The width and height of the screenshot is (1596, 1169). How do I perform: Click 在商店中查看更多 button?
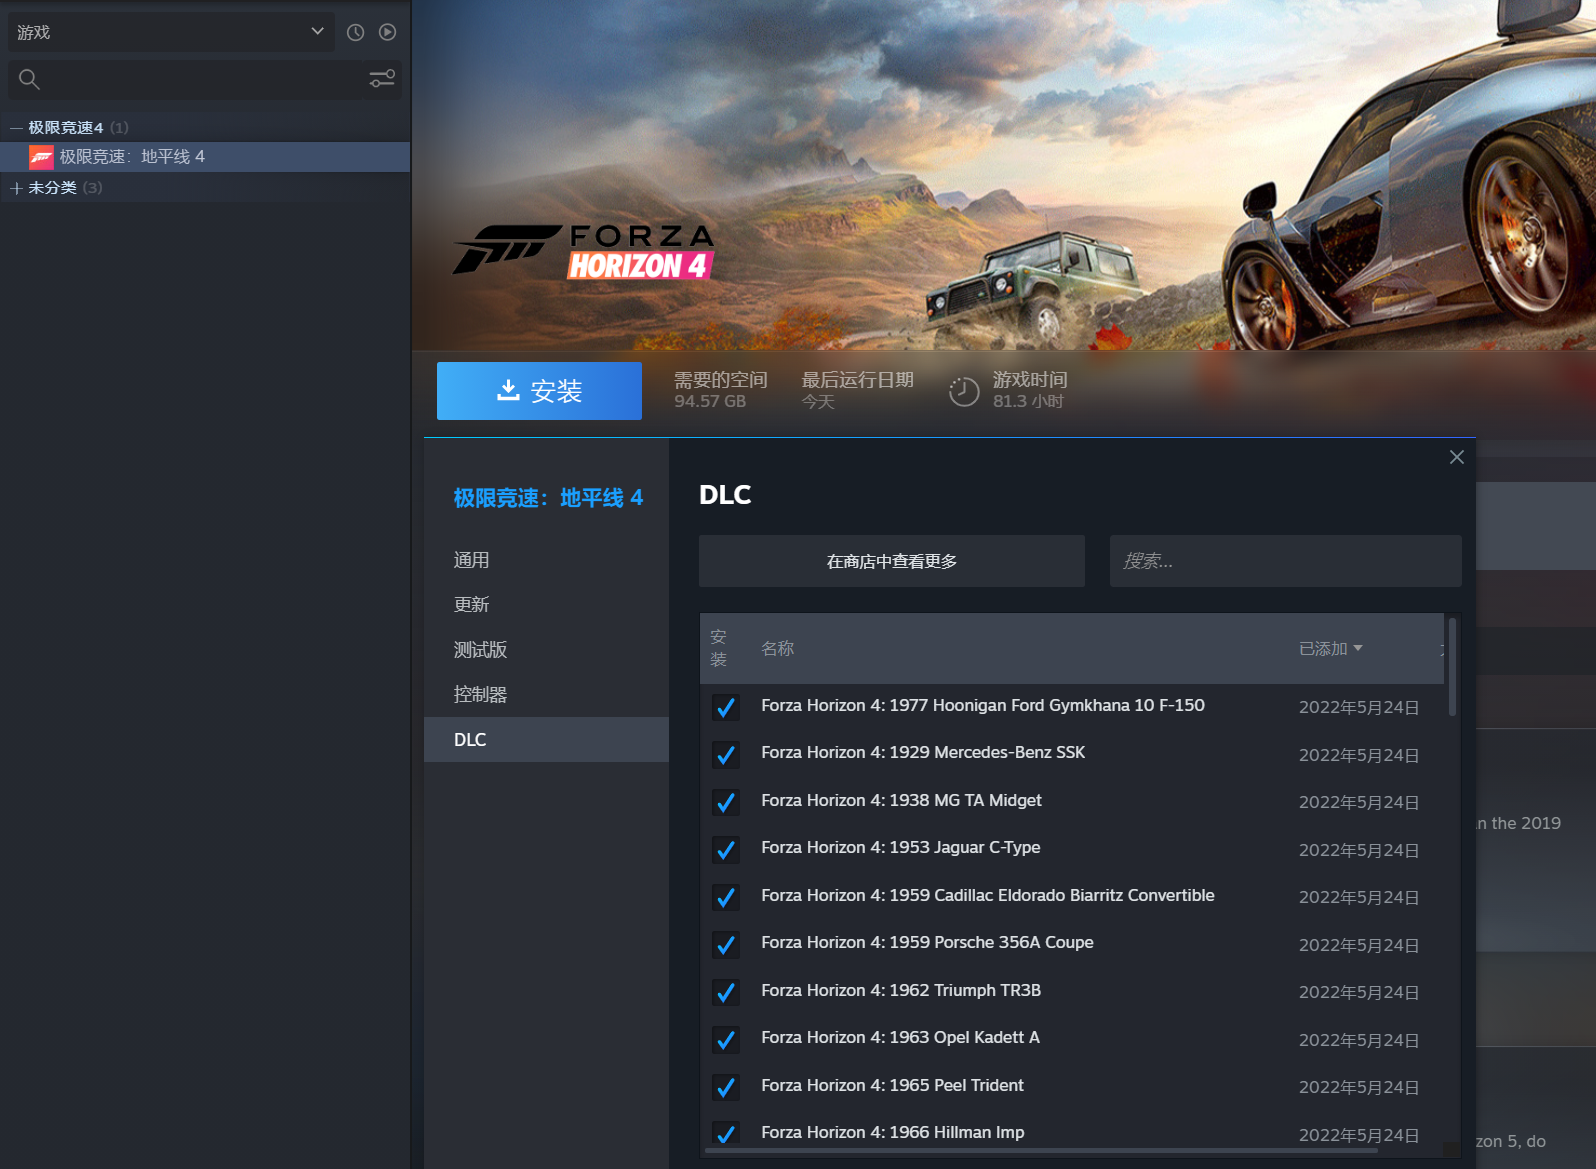point(892,561)
